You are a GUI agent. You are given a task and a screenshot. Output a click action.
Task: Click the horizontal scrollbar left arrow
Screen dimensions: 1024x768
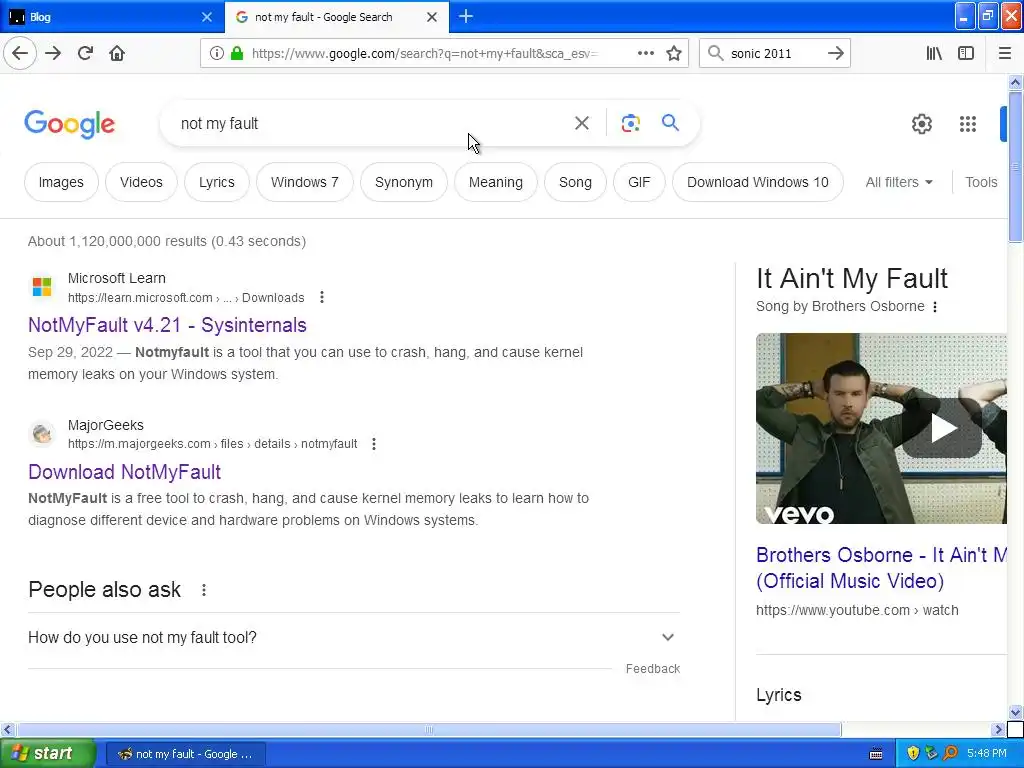[7, 729]
